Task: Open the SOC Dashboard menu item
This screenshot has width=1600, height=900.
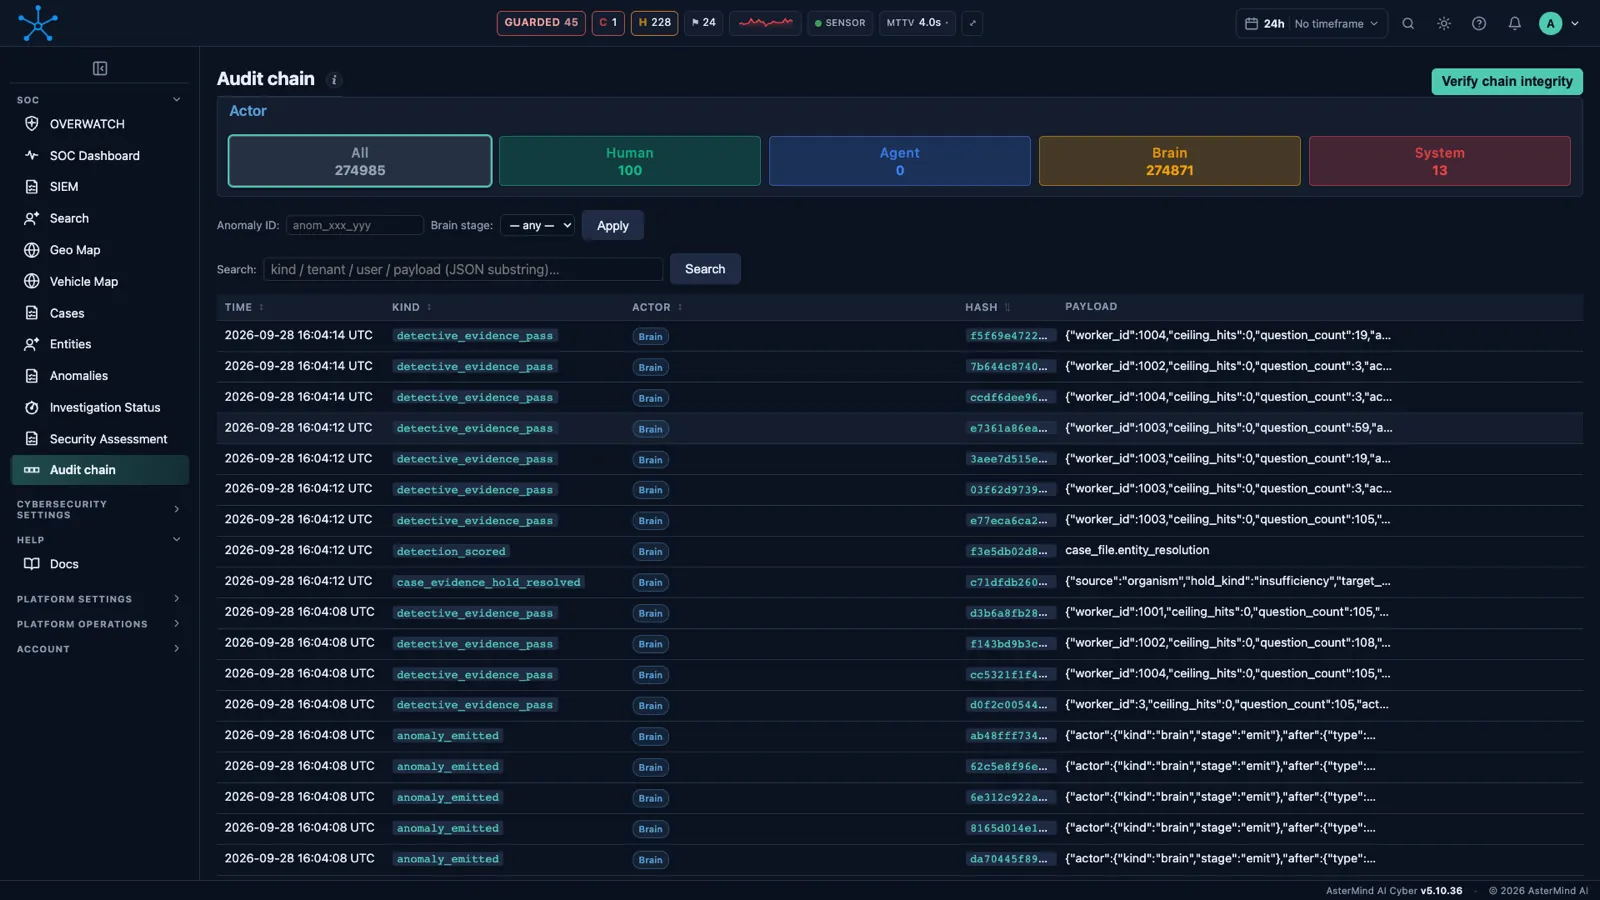Action: [95, 156]
